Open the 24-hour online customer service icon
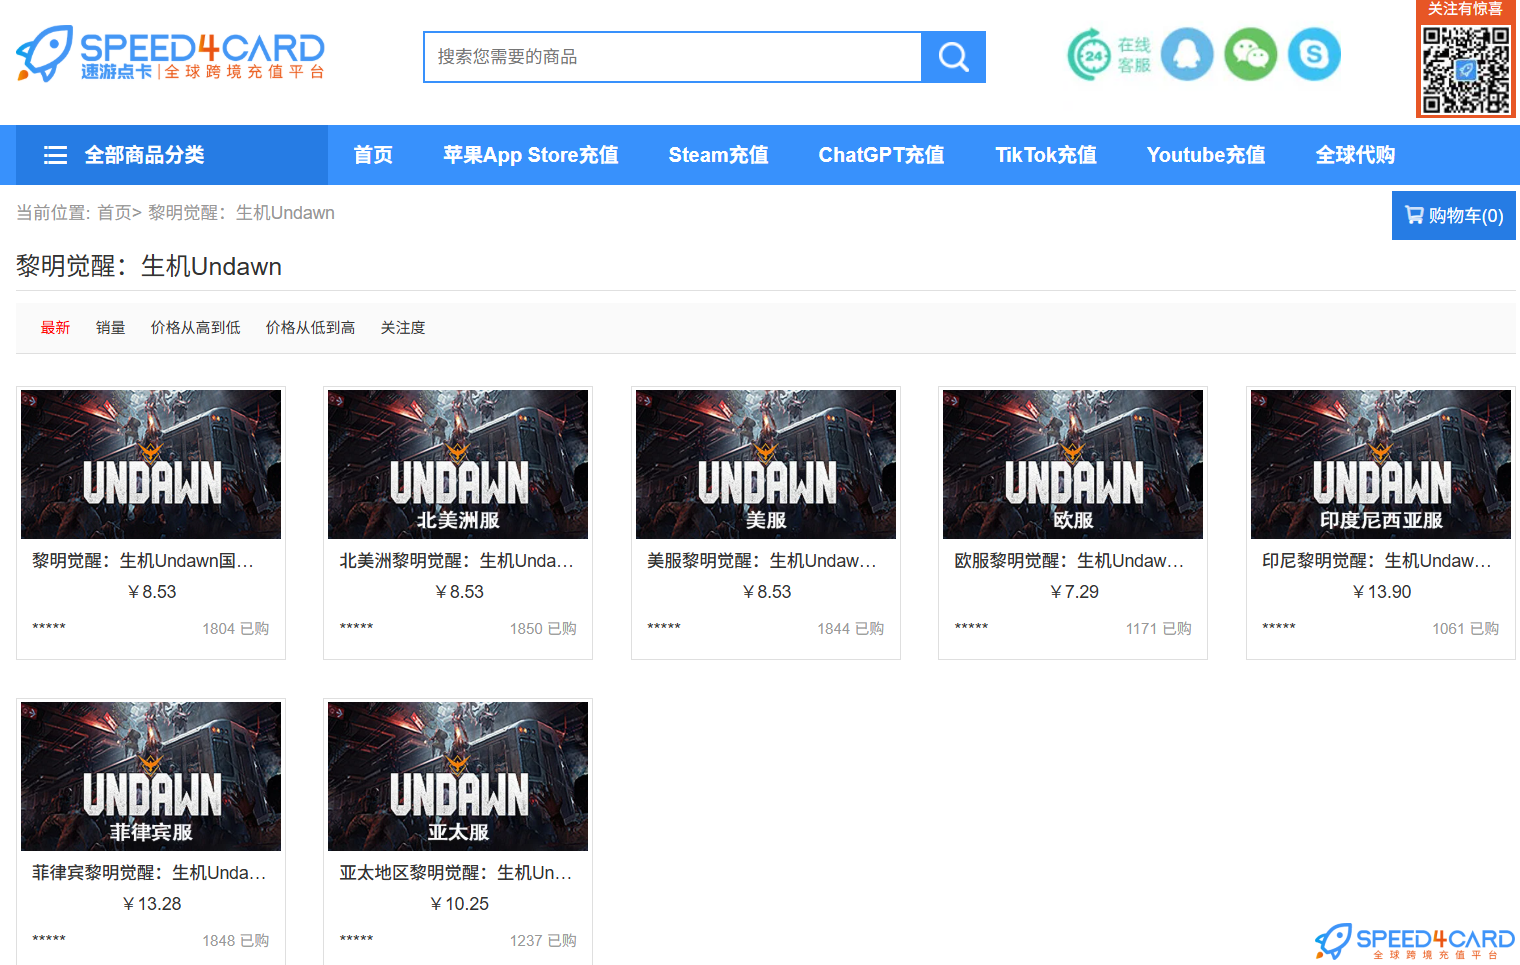Image resolution: width=1520 pixels, height=965 pixels. pyautogui.click(x=1109, y=54)
